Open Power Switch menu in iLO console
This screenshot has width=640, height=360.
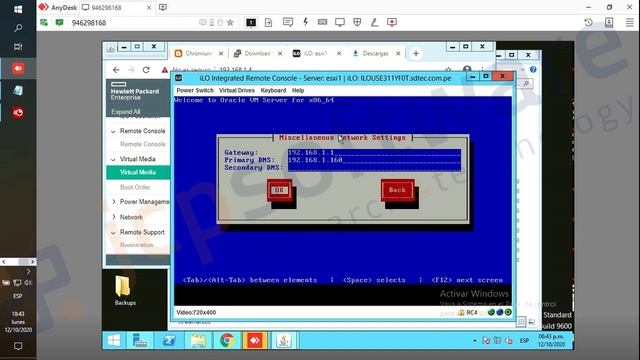click(195, 90)
